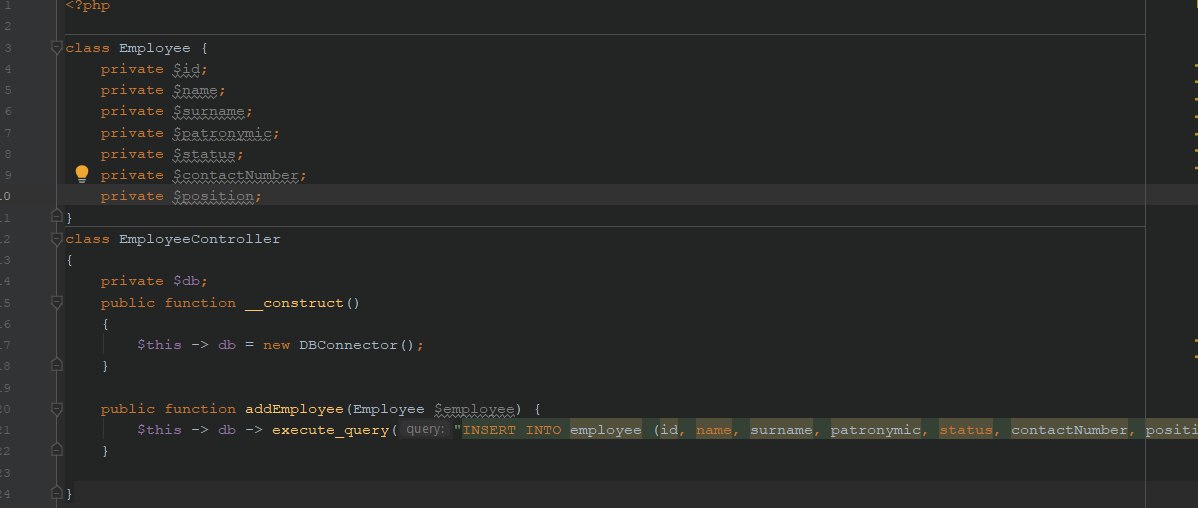Viewport: 1198px width, 508px height.
Task: Click the $status property
Action: (205, 154)
